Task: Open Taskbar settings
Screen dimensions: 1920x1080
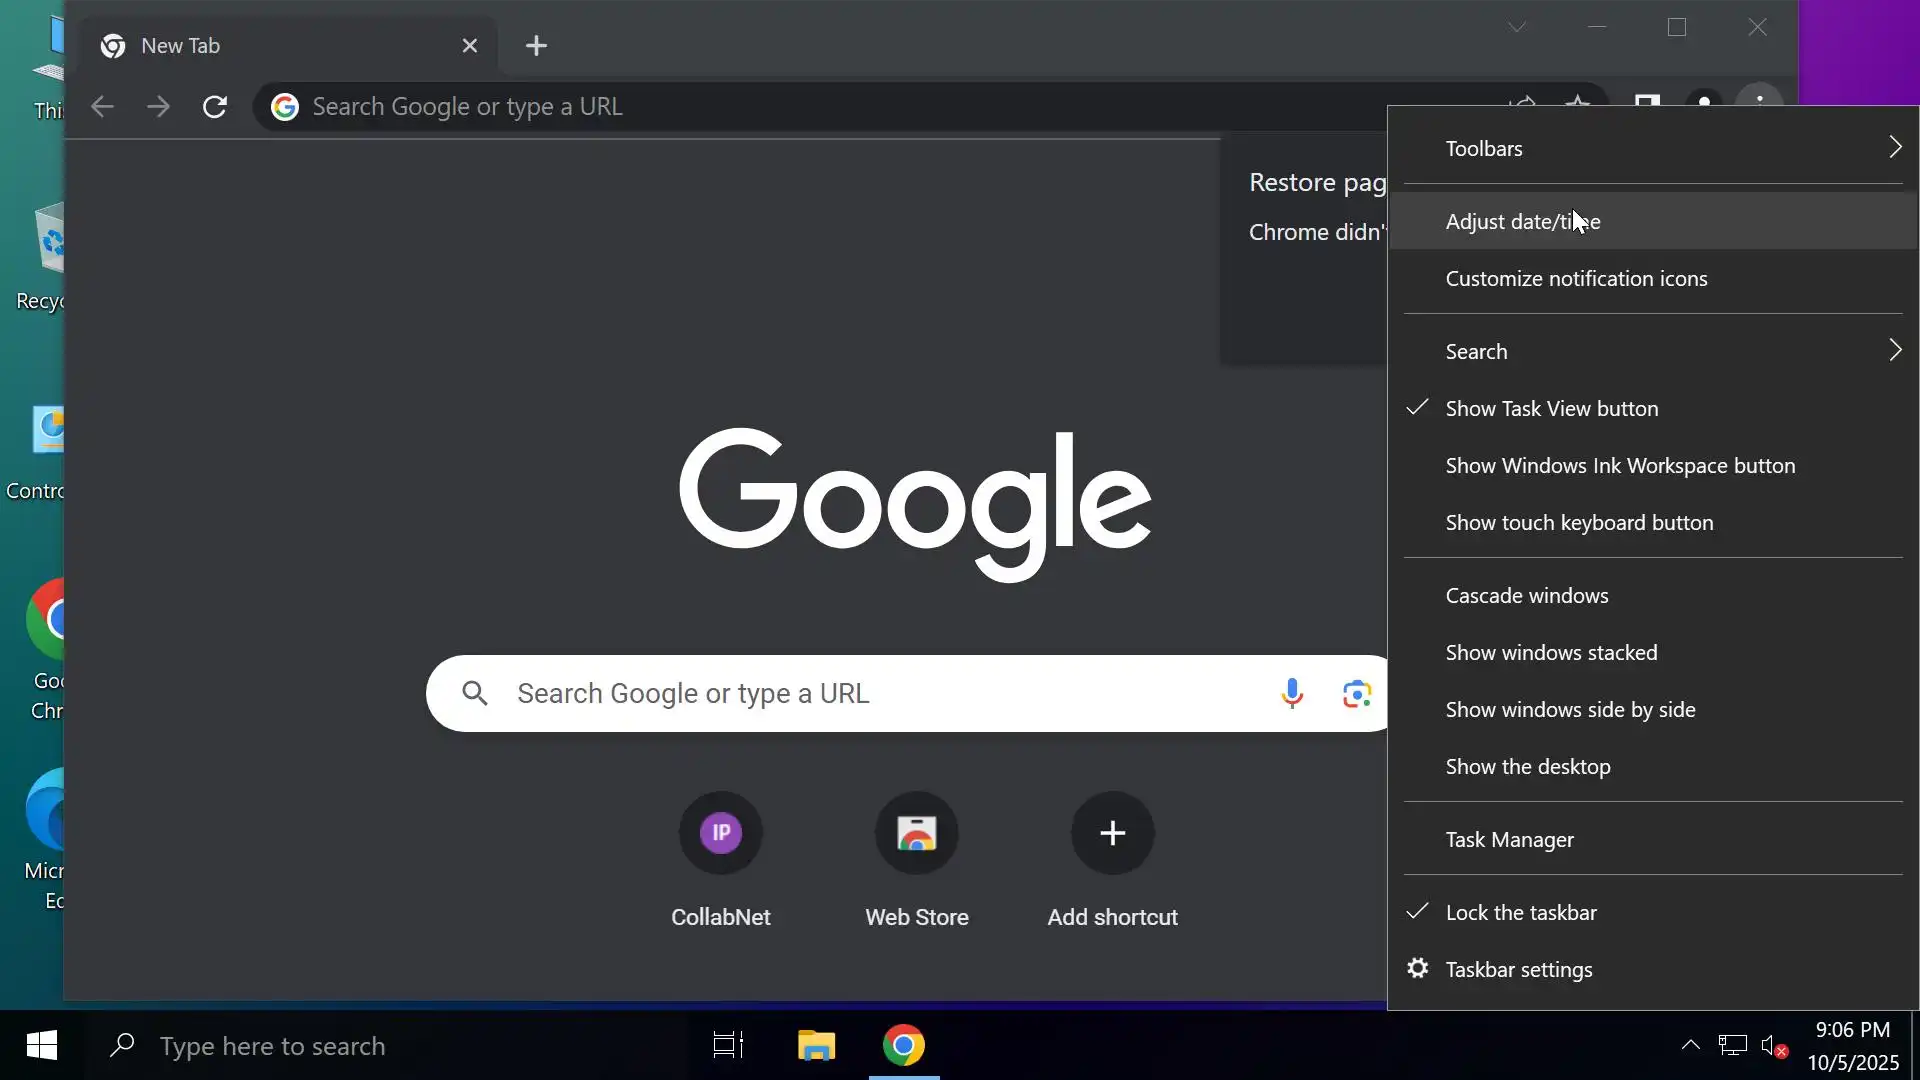Action: click(x=1518, y=970)
